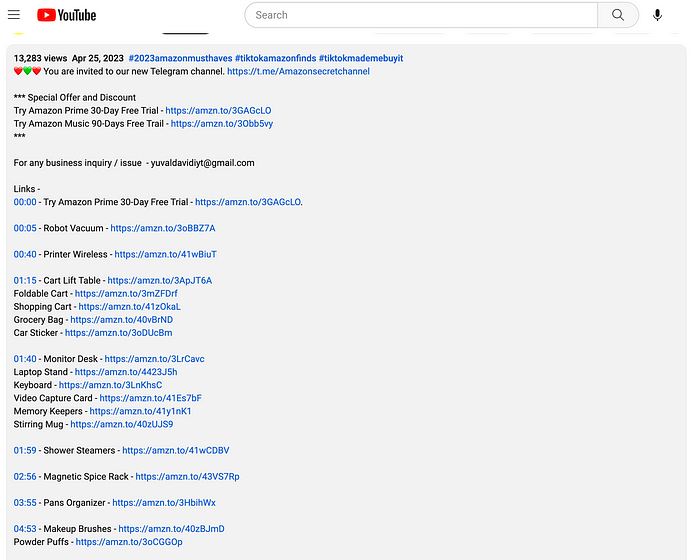Open the Shopping Cart link
The height and width of the screenshot is (560, 700).
(130, 307)
